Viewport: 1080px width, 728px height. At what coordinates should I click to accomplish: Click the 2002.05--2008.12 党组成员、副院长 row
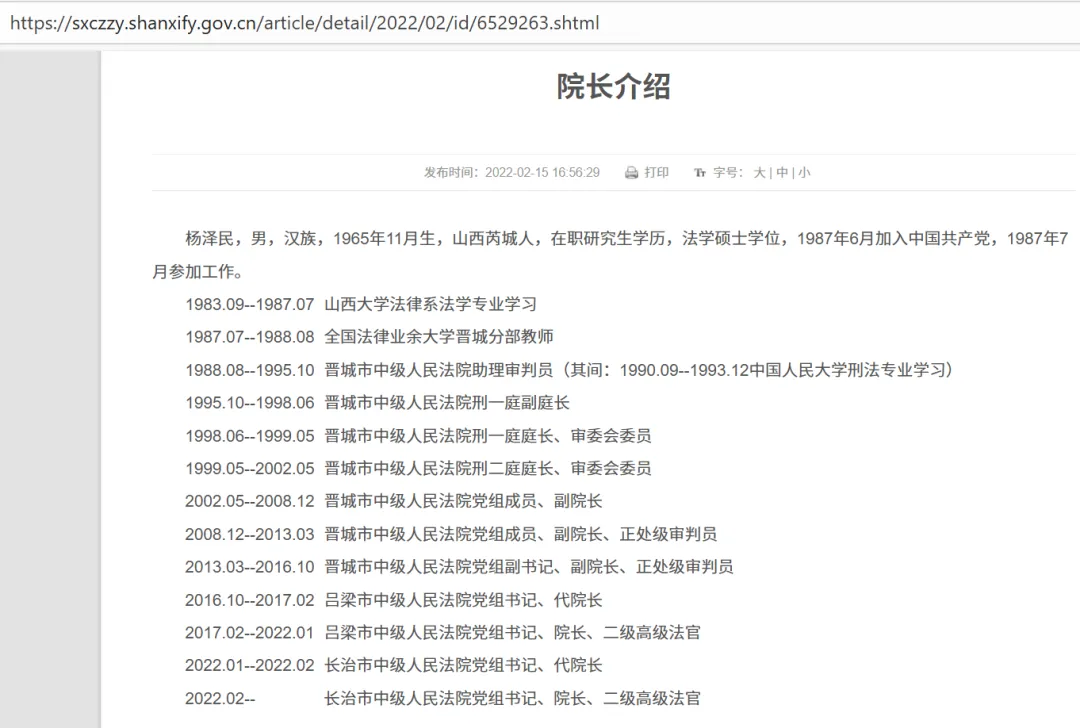(394, 501)
